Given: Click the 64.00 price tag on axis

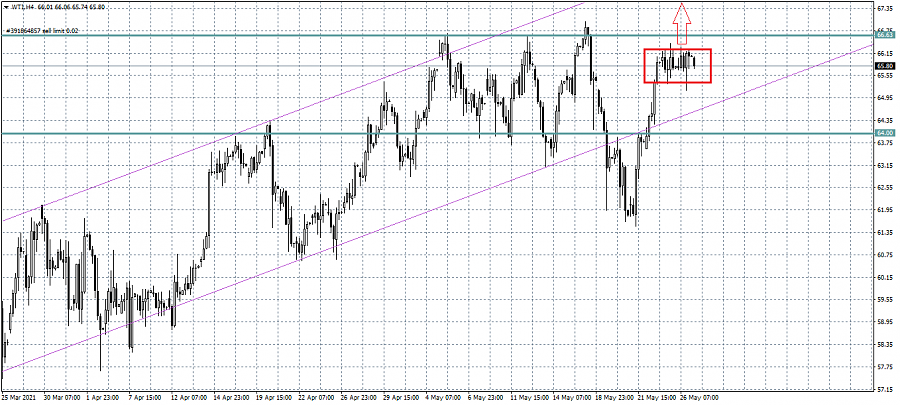Looking at the screenshot, I should coord(884,133).
